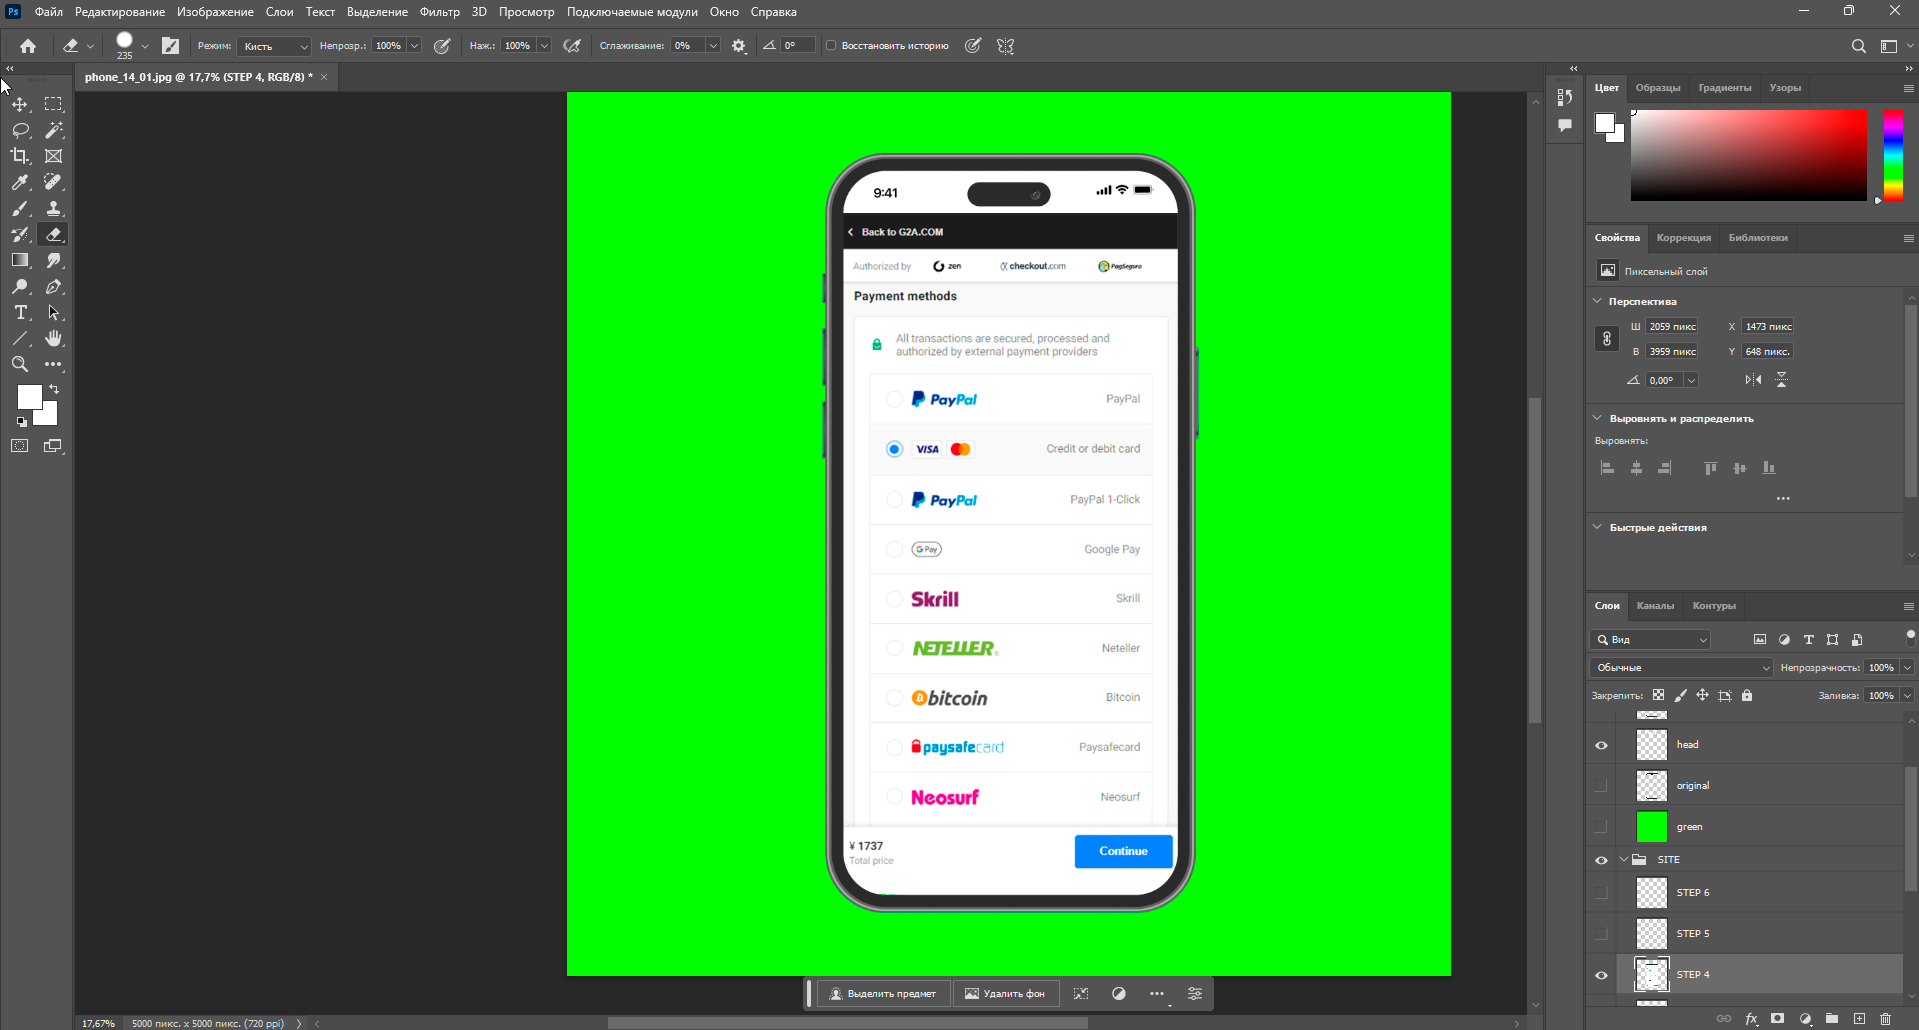
Task: Open symmetry paint butterfly options
Action: point(1006,46)
